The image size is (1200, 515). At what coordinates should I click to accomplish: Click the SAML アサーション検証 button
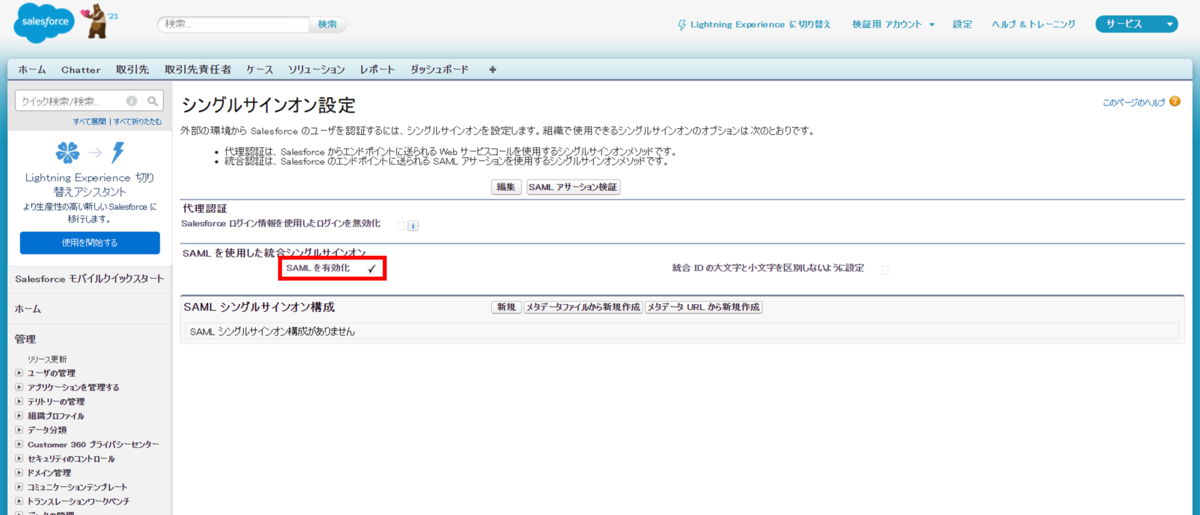coord(573,187)
